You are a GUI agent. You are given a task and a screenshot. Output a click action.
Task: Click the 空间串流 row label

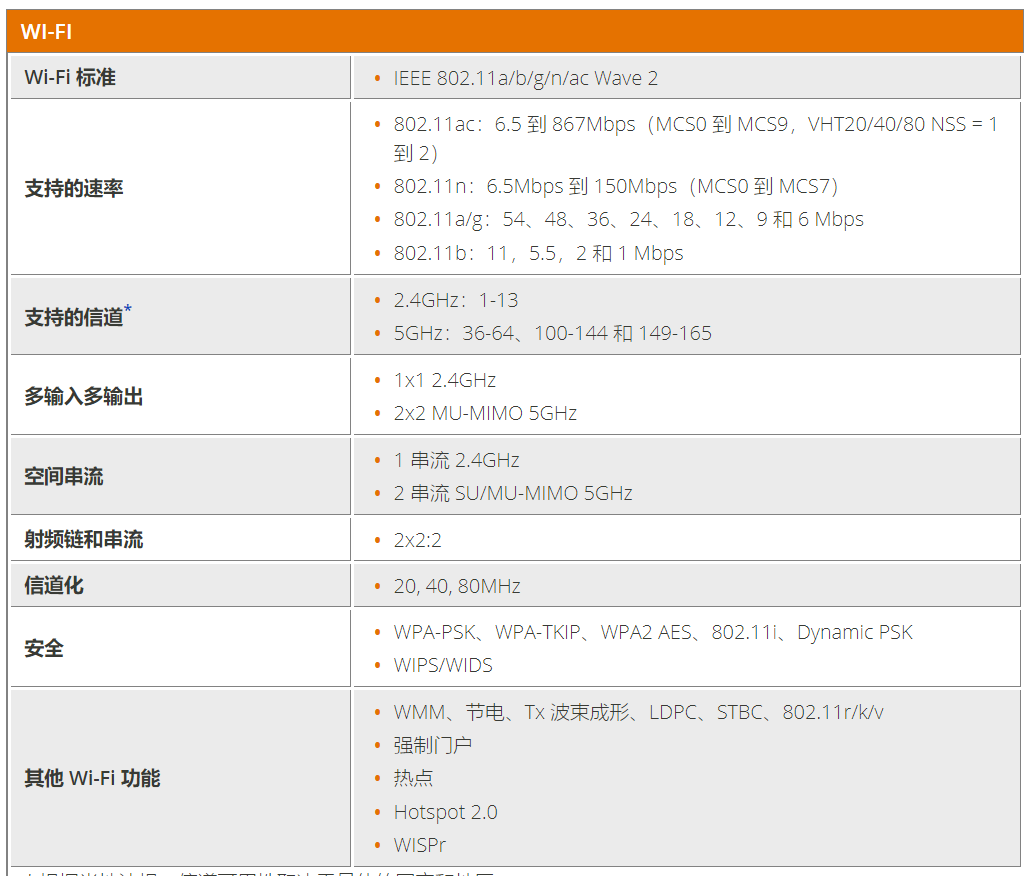tap(64, 477)
